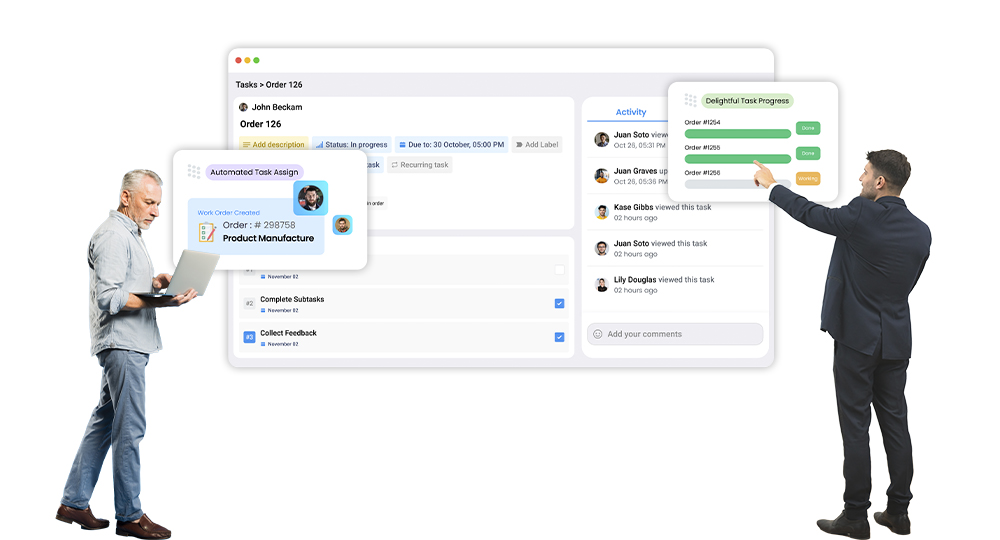Click the #2 badge beside Complete Subtasks
Screen dimensions: 1000x540
pyautogui.click(x=249, y=303)
